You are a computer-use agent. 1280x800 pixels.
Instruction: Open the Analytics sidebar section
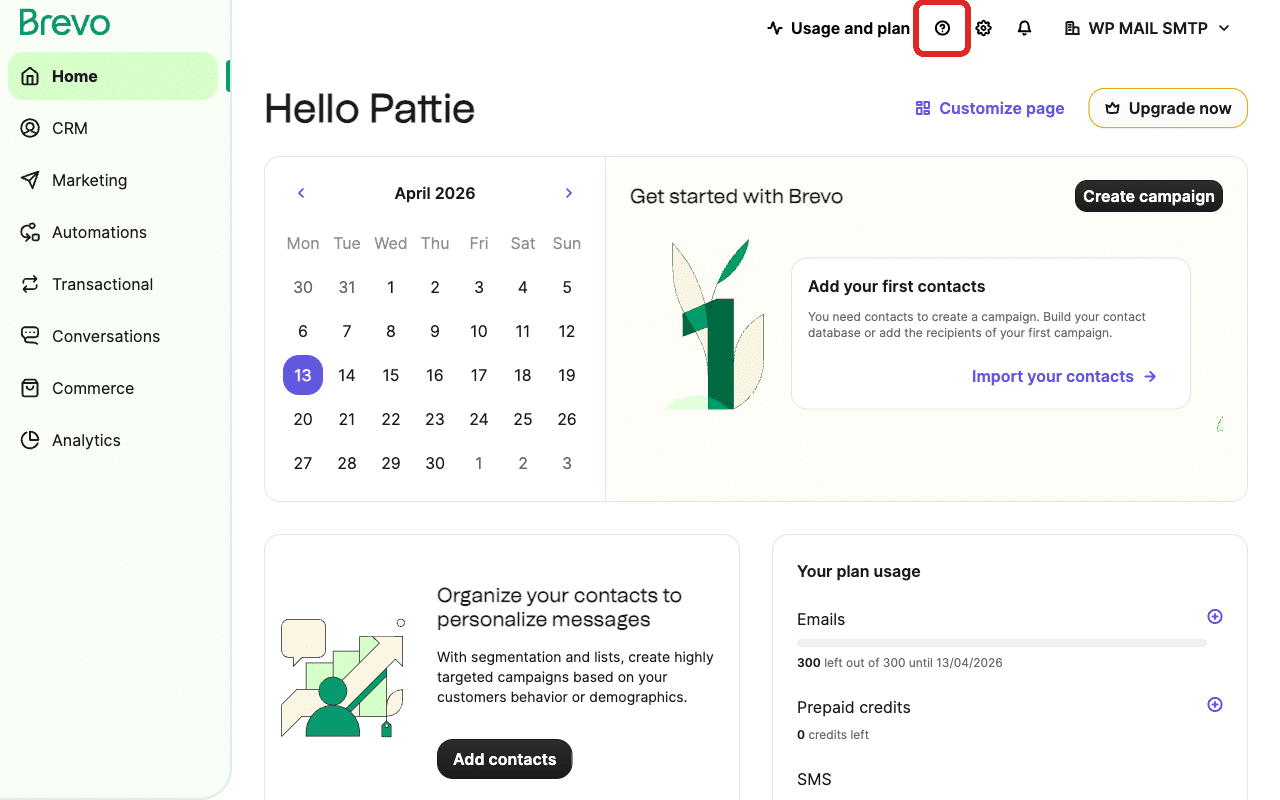(86, 440)
